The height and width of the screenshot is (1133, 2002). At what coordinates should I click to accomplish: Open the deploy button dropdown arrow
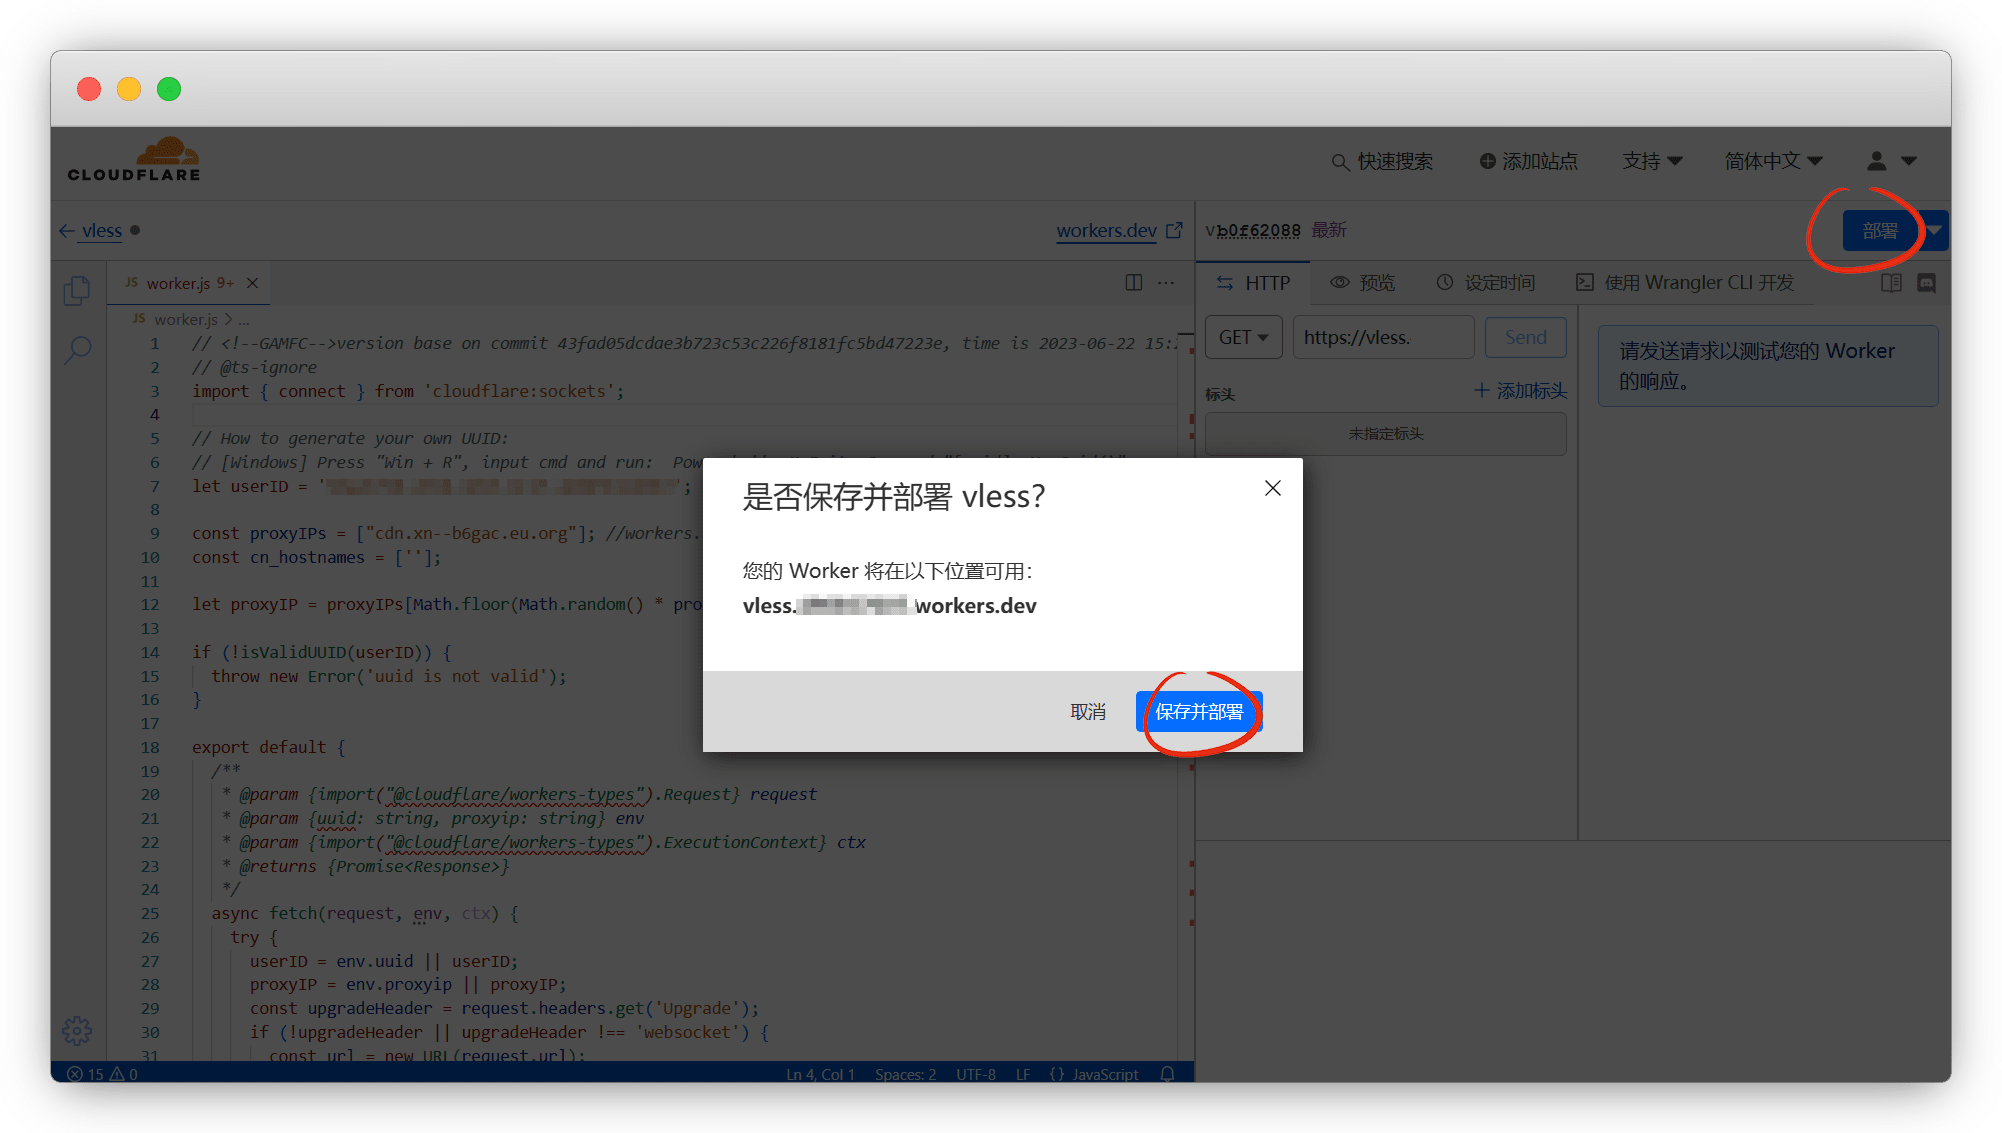(1935, 231)
